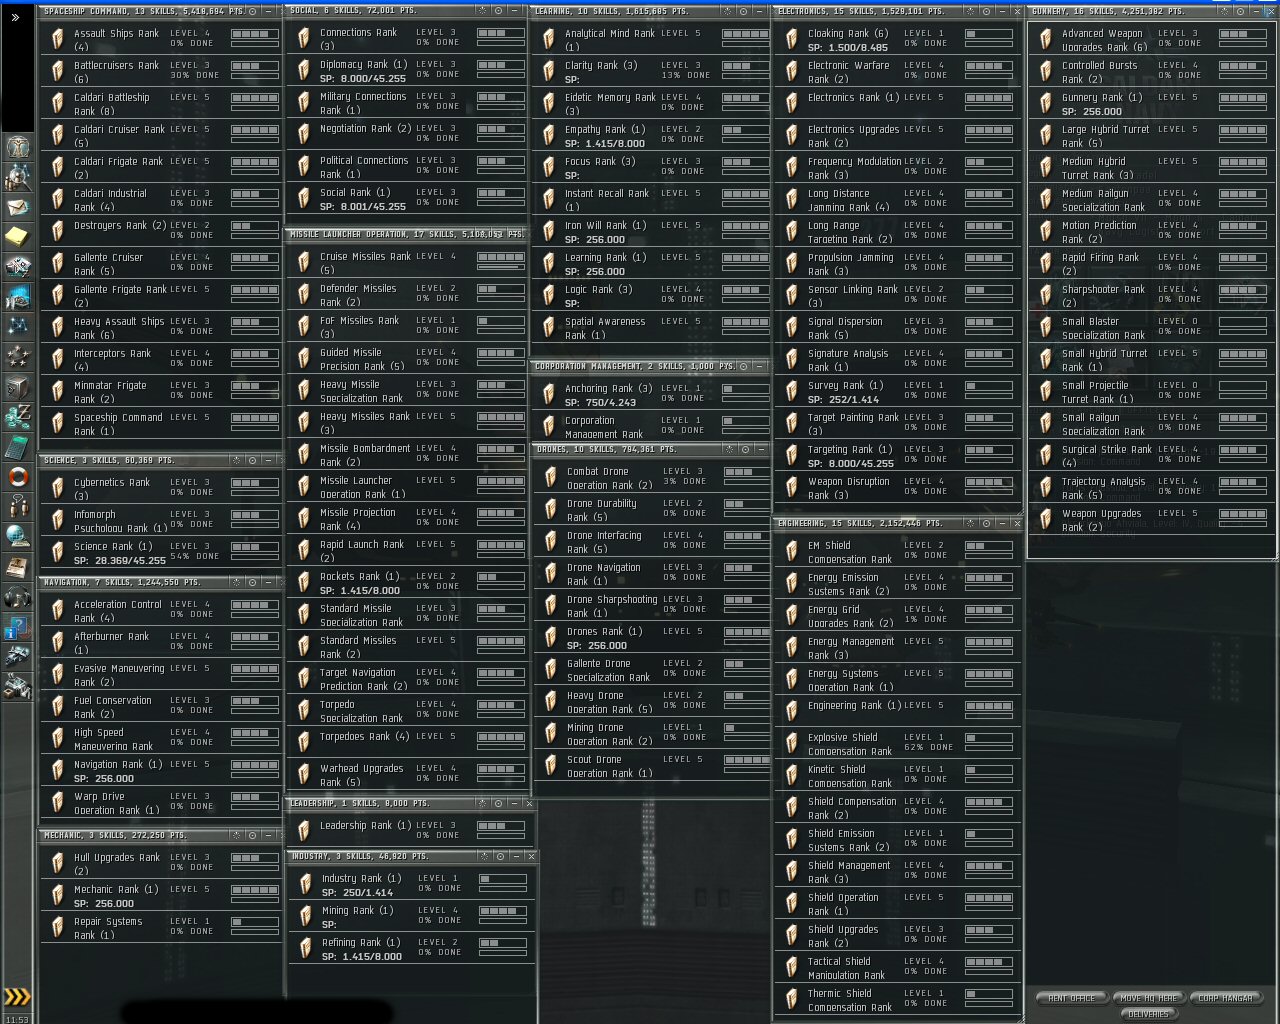
Task: Click the EM Shield Compensation book icon
Action: 792,551
